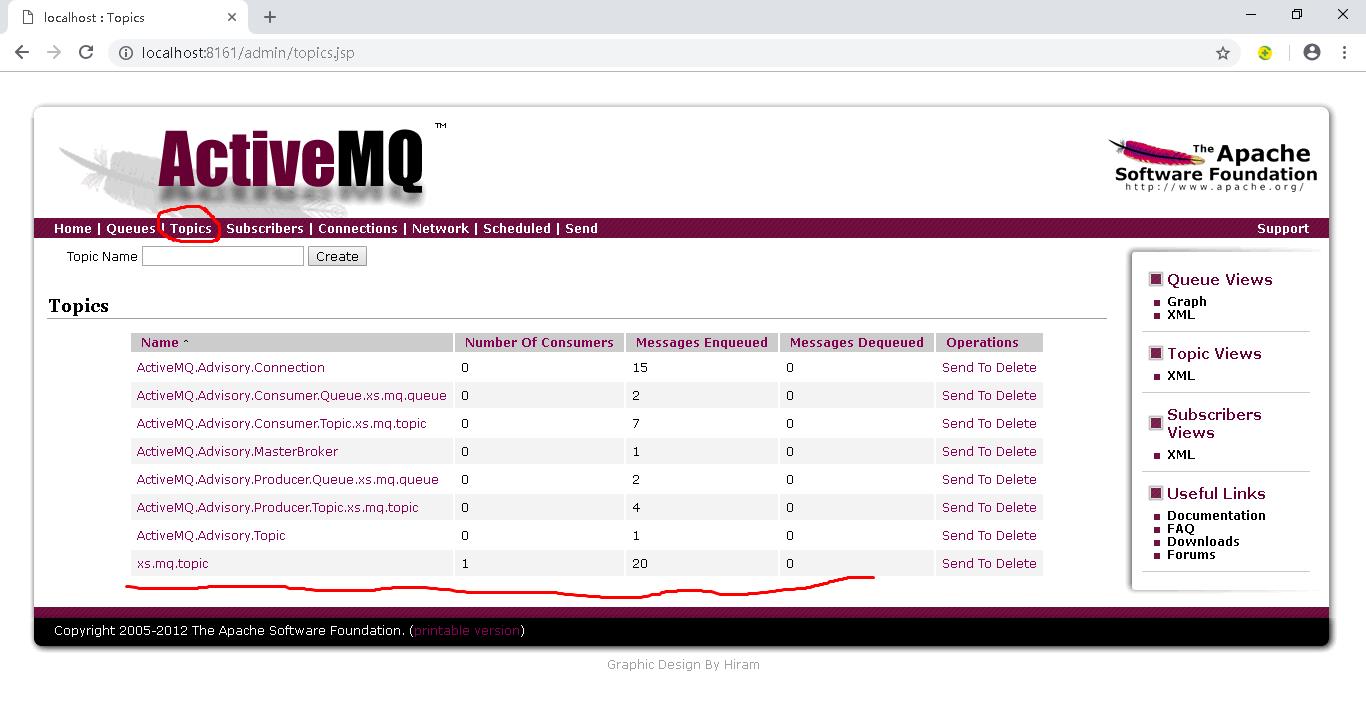Open Topic Views XML link
Image resolution: width=1366 pixels, height=728 pixels.
(x=1180, y=375)
